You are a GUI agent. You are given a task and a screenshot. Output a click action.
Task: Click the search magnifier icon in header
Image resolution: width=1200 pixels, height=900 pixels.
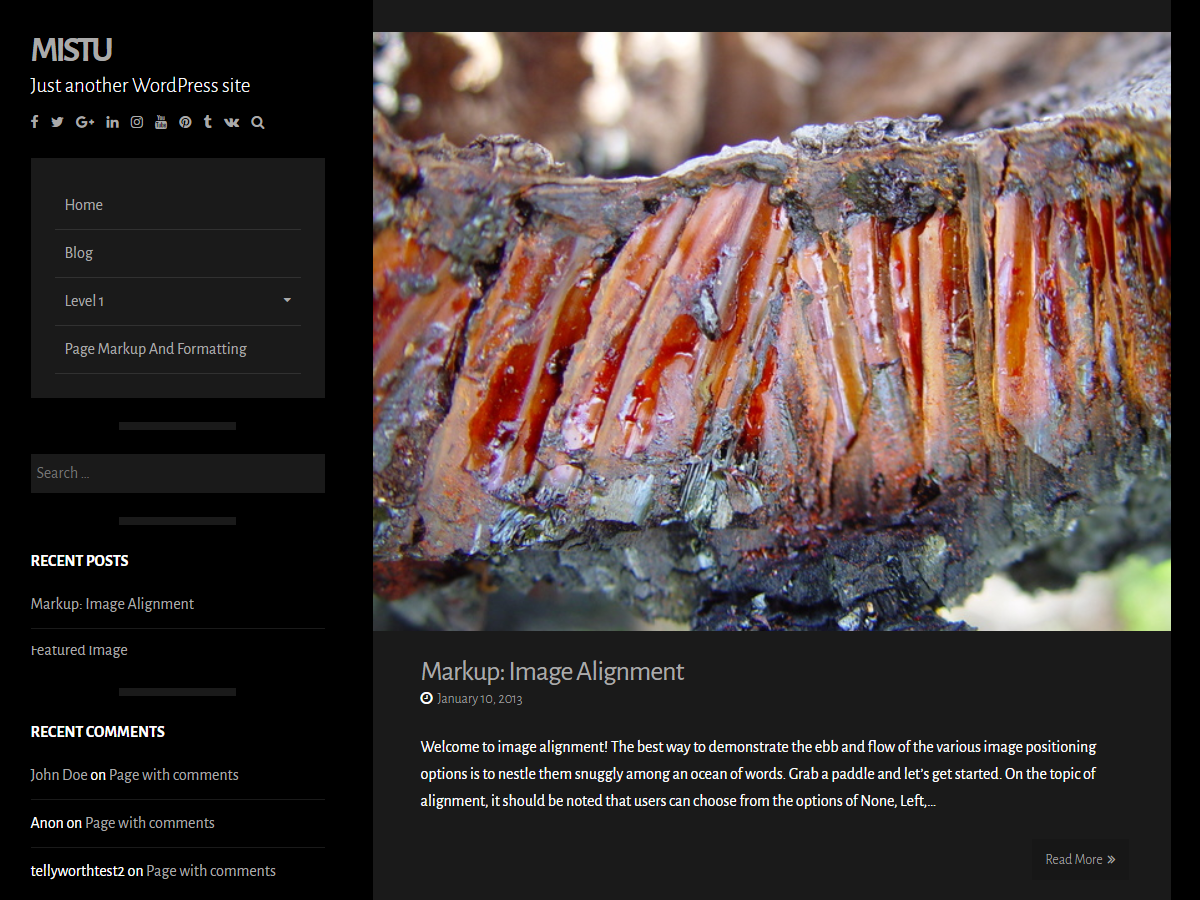[x=258, y=122]
